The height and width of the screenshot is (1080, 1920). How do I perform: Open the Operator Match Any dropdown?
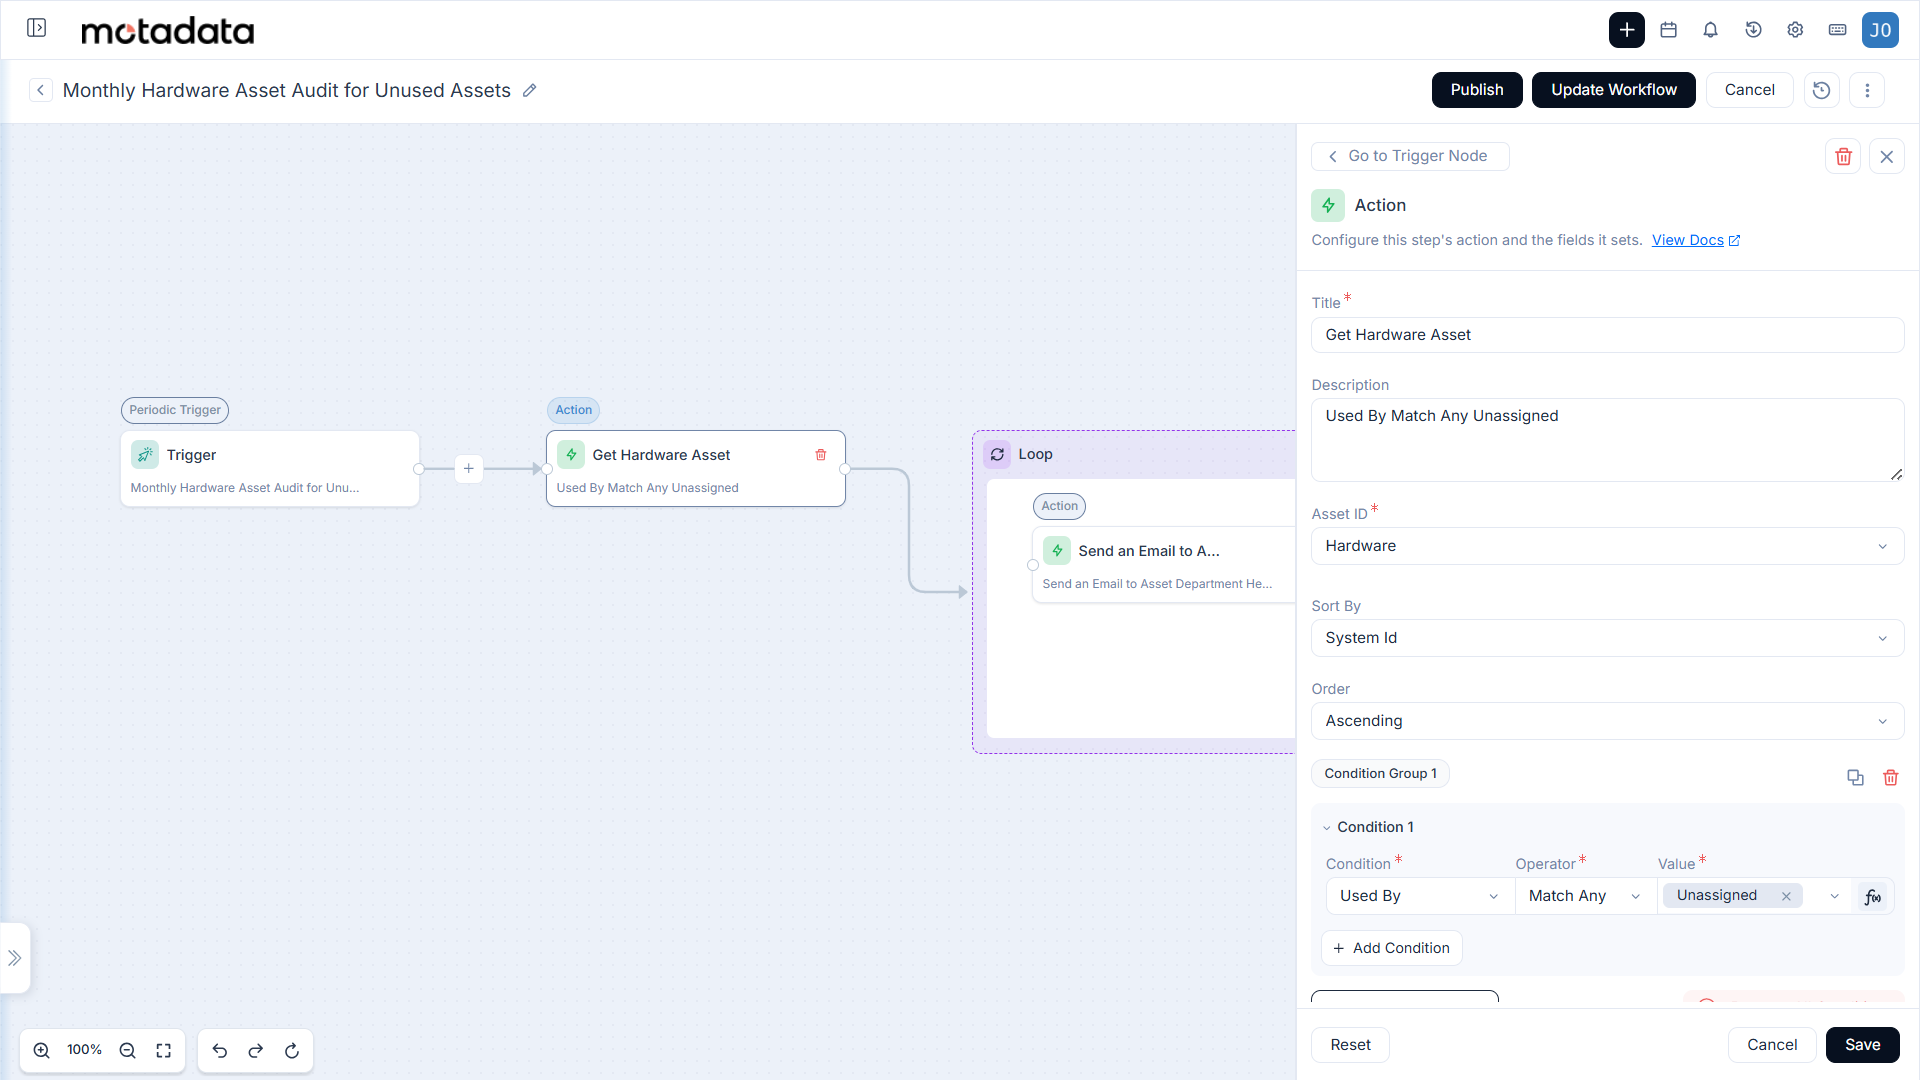tap(1585, 896)
